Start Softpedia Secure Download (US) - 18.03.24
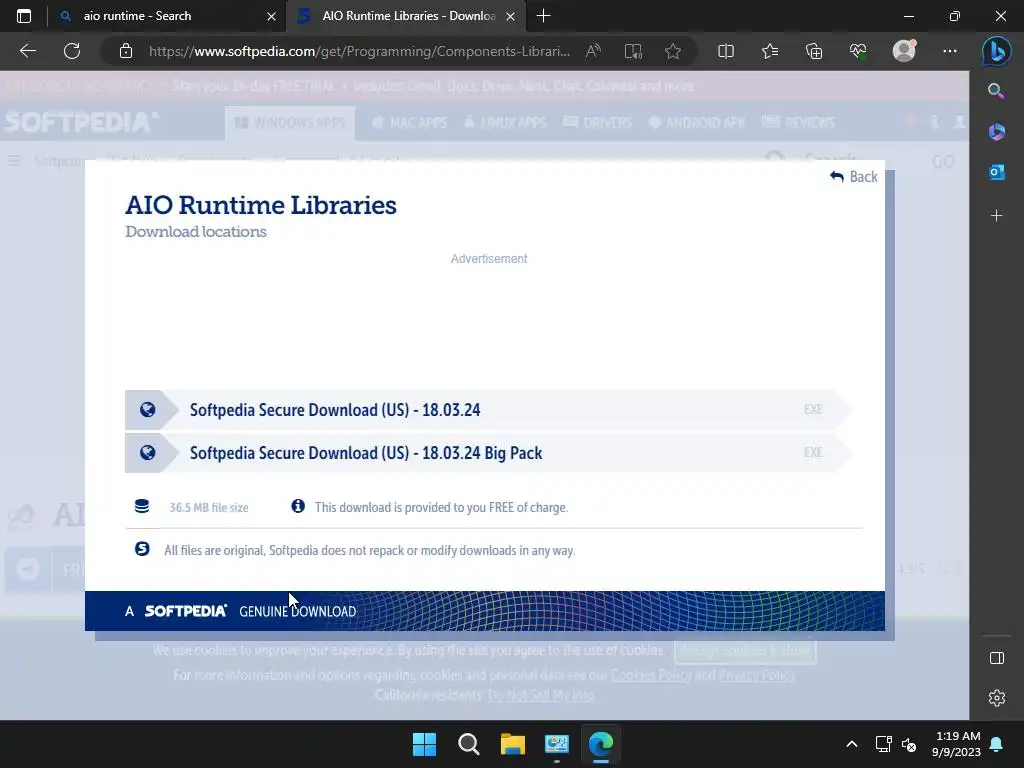This screenshot has height=768, width=1024. tap(488, 410)
